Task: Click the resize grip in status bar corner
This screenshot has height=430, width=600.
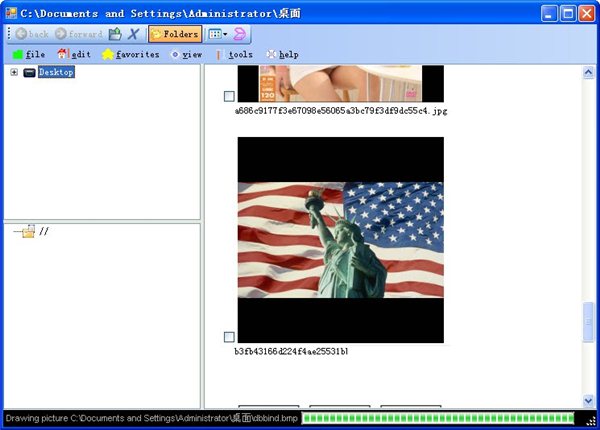Action: (591, 420)
